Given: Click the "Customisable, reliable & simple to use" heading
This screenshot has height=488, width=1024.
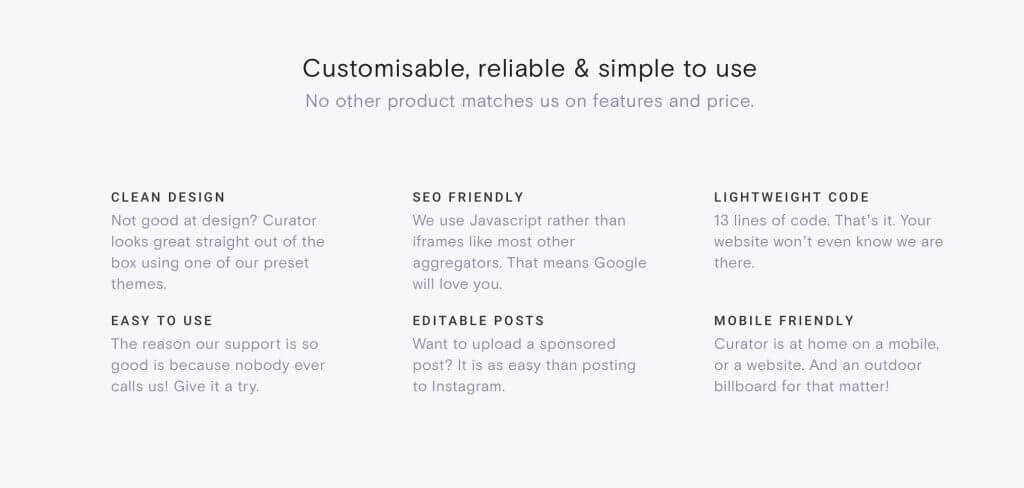Looking at the screenshot, I should click(x=529, y=69).
